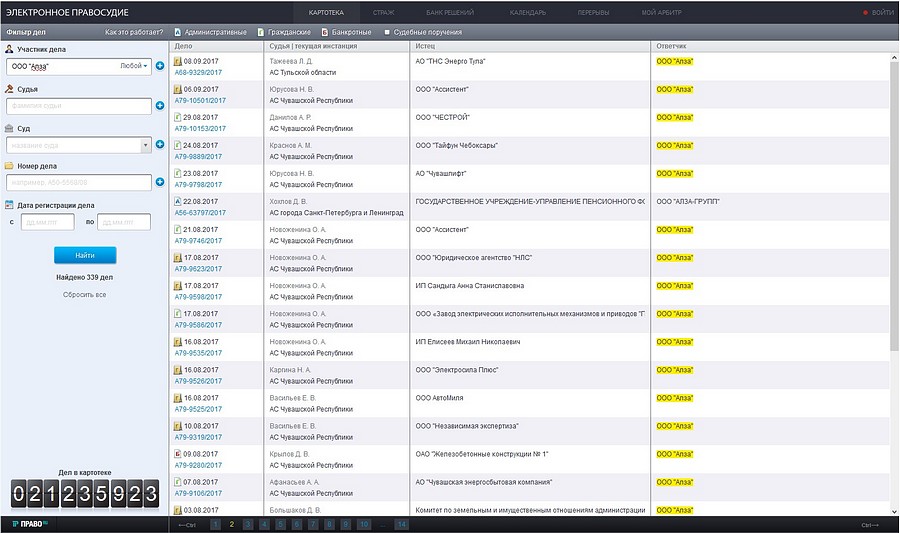This screenshot has height=533, width=900.
Task: Toggle the Административные case type filter
Action: pos(211,32)
